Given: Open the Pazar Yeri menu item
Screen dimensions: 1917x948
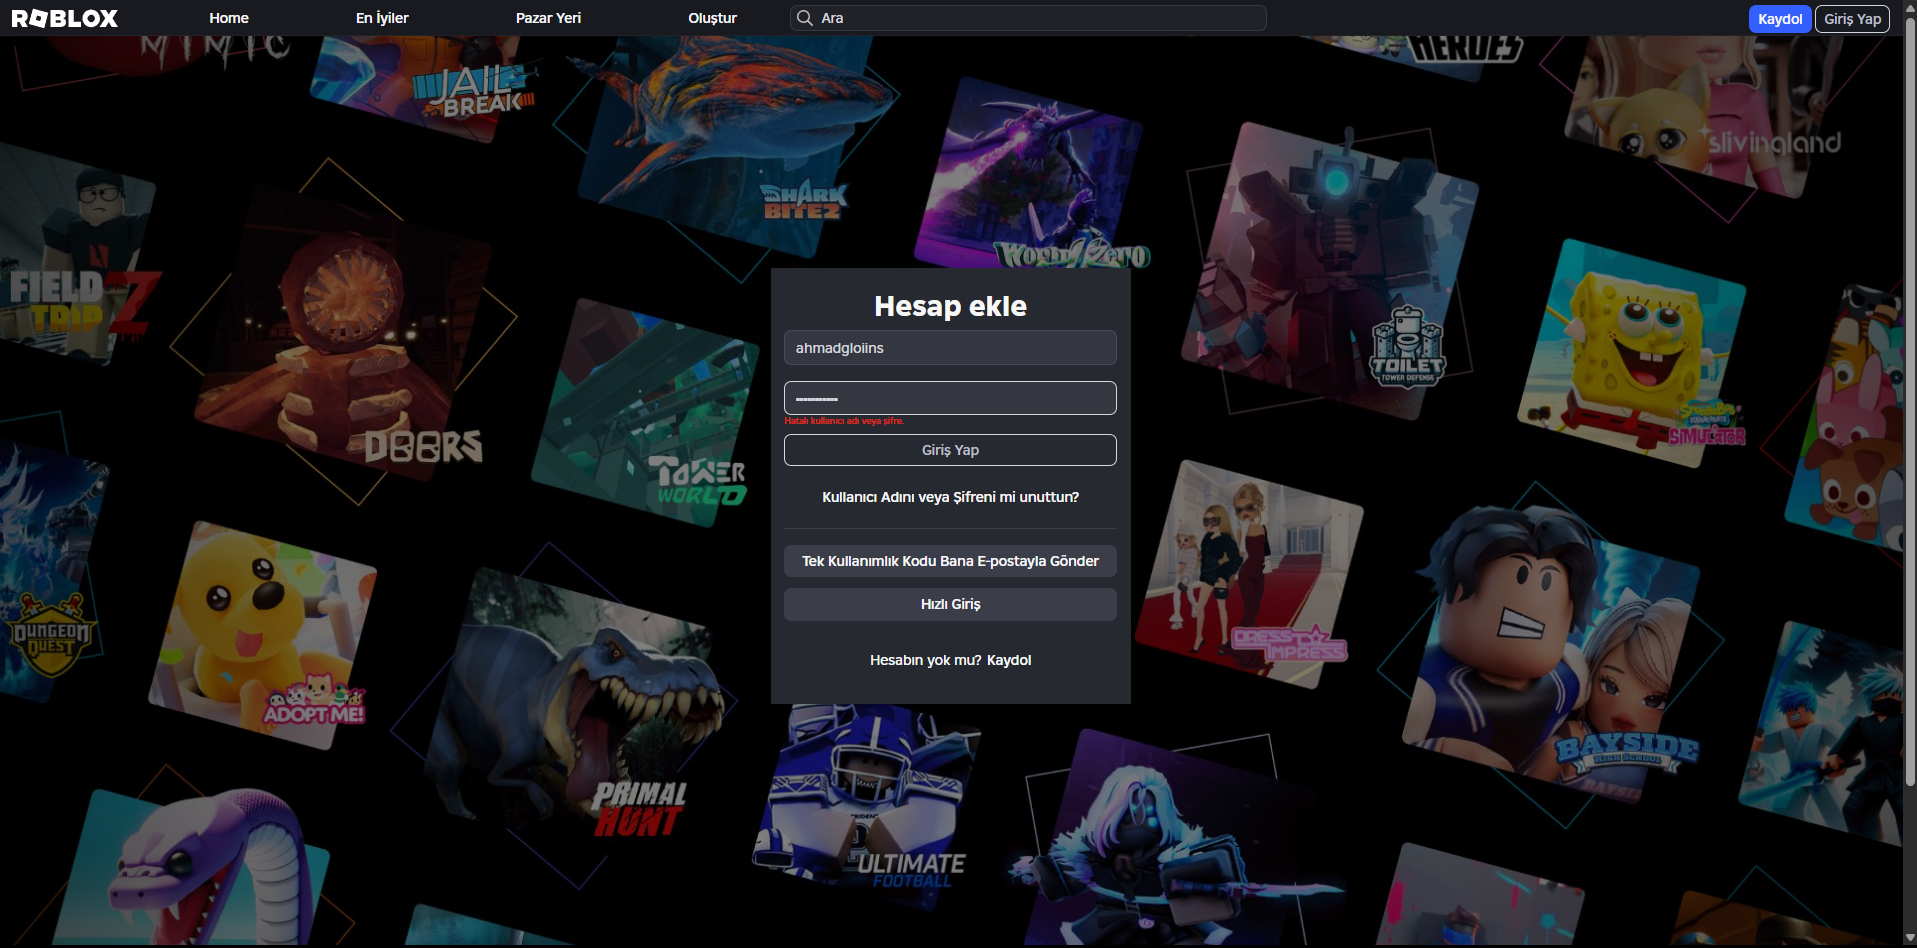Looking at the screenshot, I should point(548,18).
